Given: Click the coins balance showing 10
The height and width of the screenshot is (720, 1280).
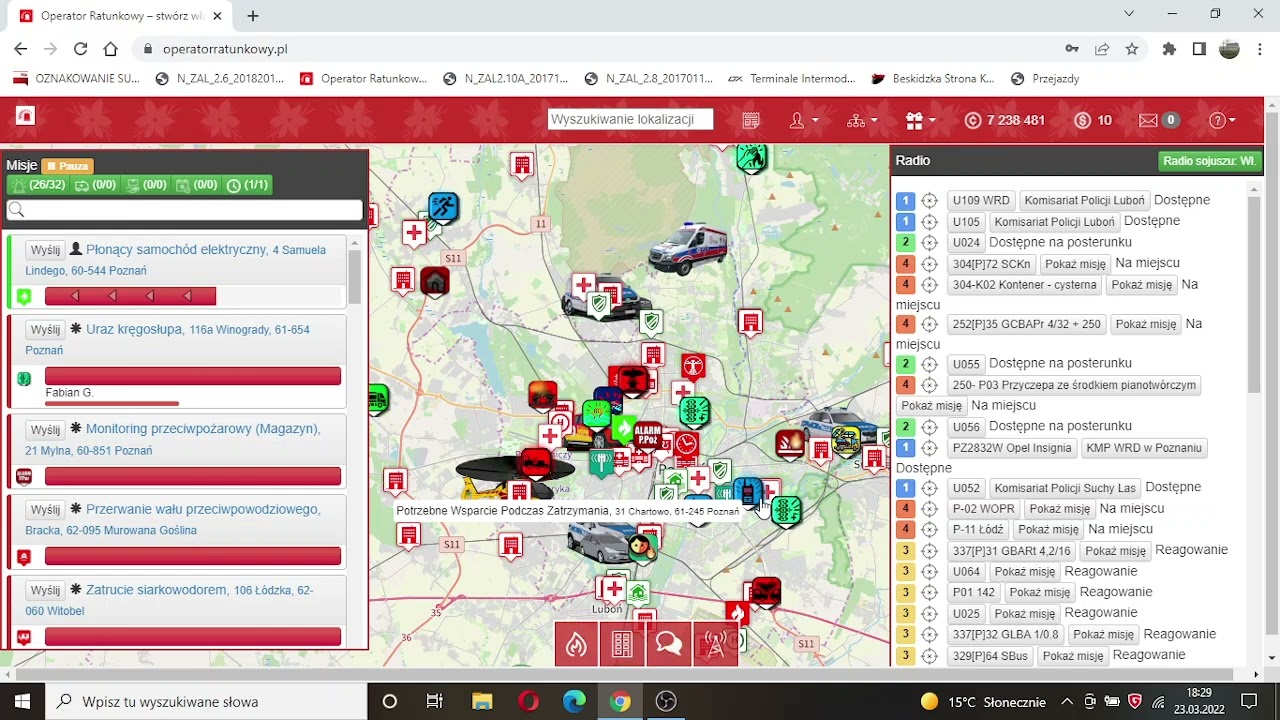Looking at the screenshot, I should [1093, 120].
